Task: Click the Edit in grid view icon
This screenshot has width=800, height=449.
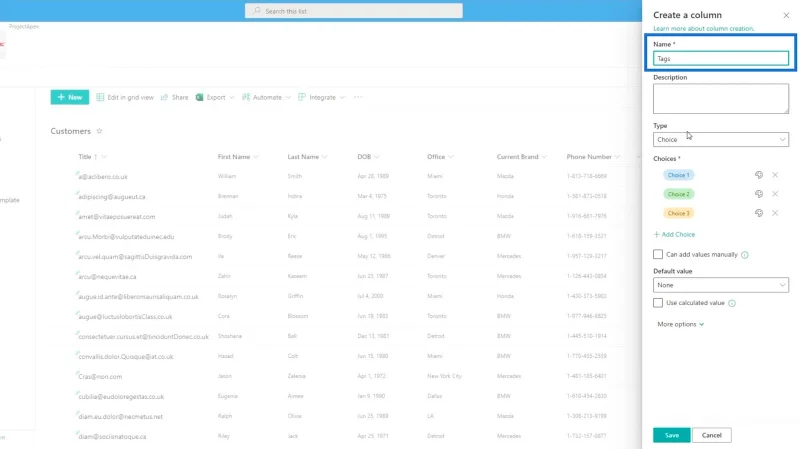Action: point(100,97)
